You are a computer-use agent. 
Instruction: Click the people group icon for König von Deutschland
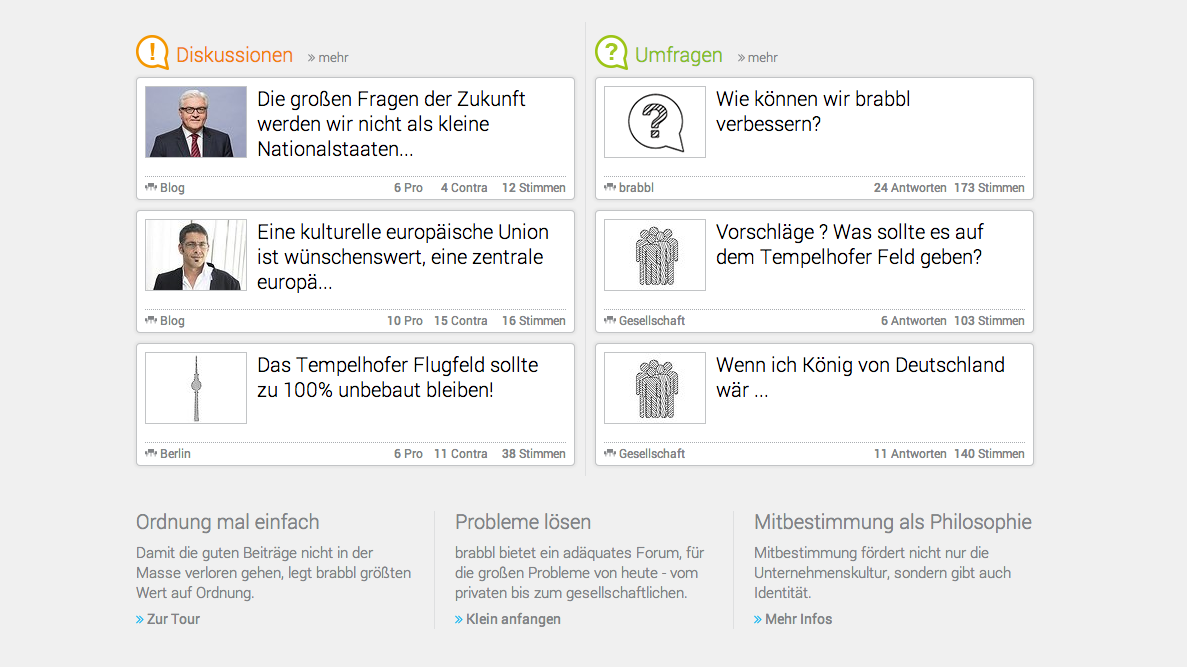coord(655,388)
